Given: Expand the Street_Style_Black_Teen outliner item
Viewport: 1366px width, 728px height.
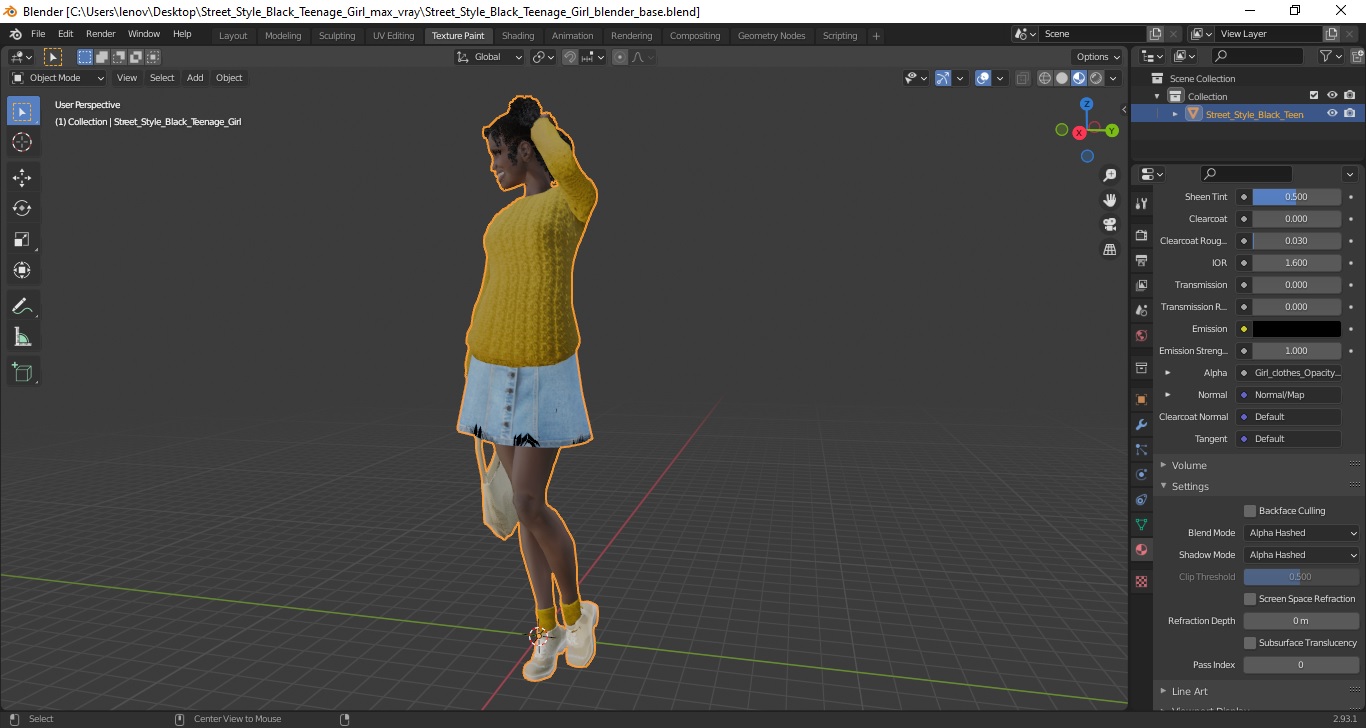Looking at the screenshot, I should (1175, 114).
